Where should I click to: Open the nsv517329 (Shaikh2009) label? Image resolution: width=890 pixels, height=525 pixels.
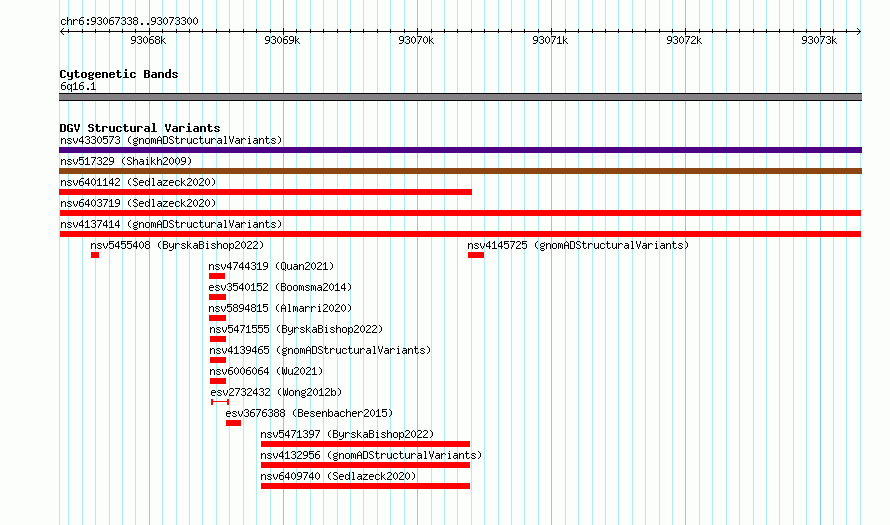point(126,161)
